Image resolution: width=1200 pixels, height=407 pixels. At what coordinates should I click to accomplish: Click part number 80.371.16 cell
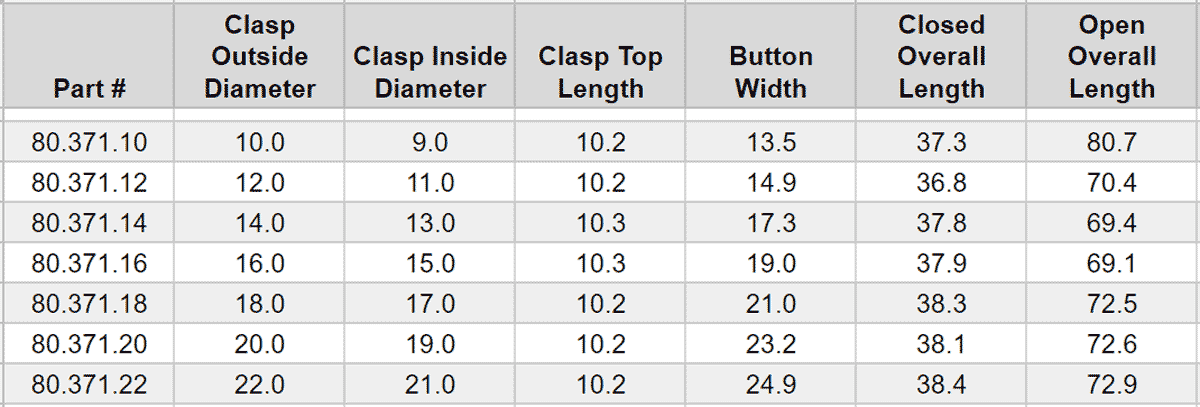[89, 264]
